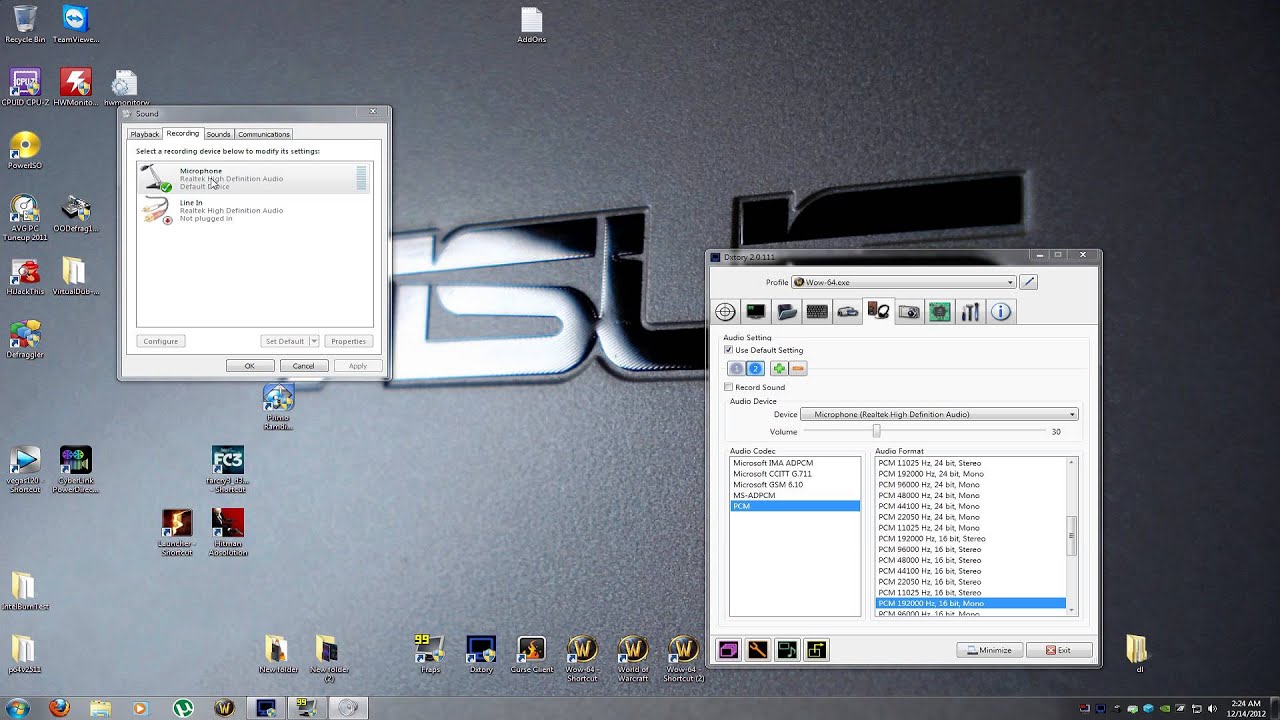
Task: Open World of Warcraft desktop shortcut
Action: click(x=633, y=659)
